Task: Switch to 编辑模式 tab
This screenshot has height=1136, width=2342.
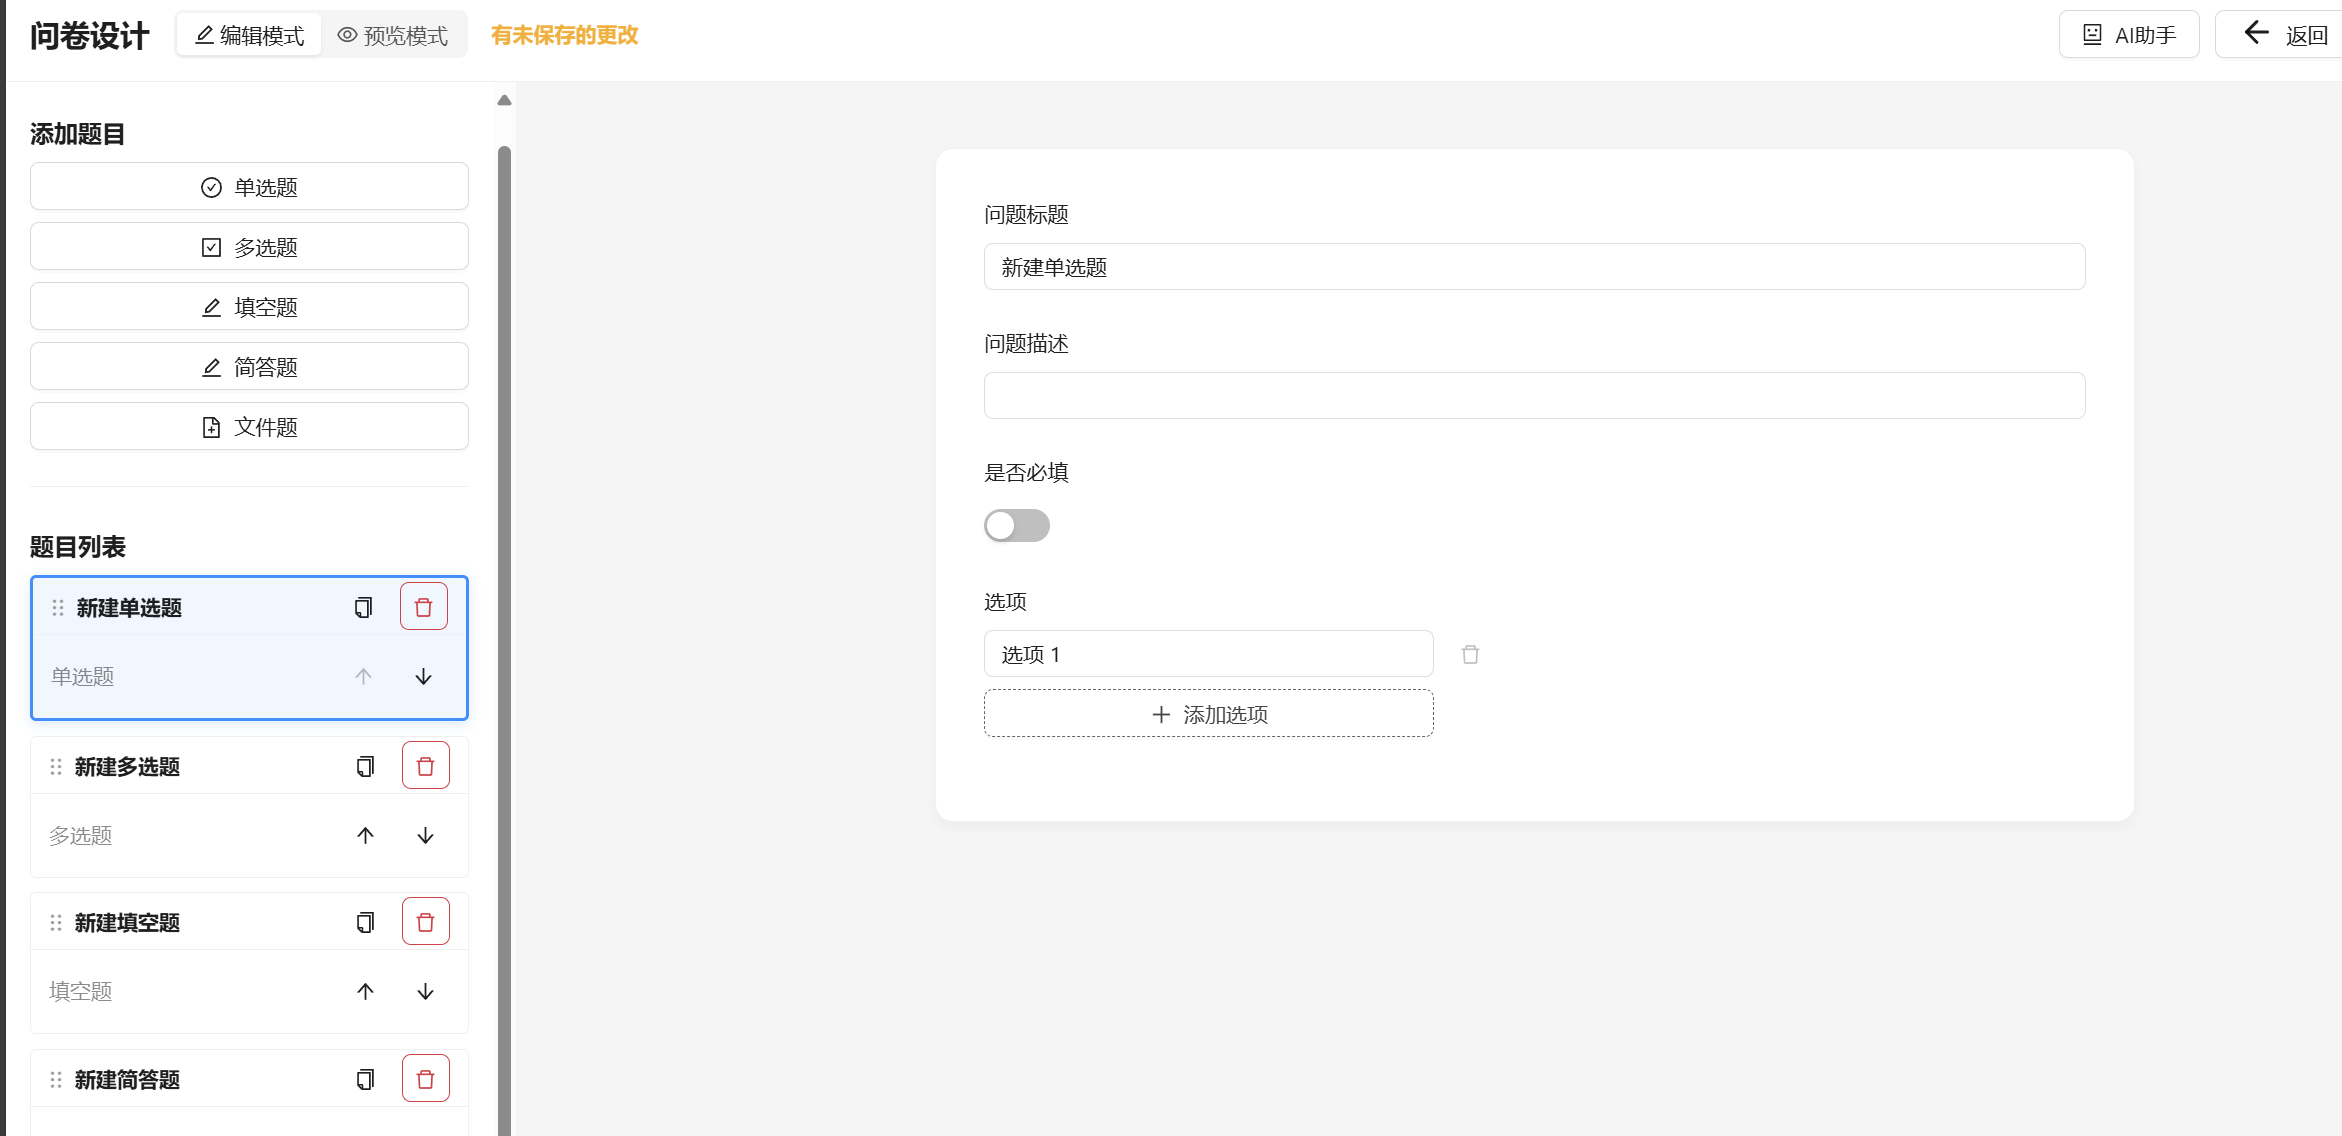Action: [249, 35]
